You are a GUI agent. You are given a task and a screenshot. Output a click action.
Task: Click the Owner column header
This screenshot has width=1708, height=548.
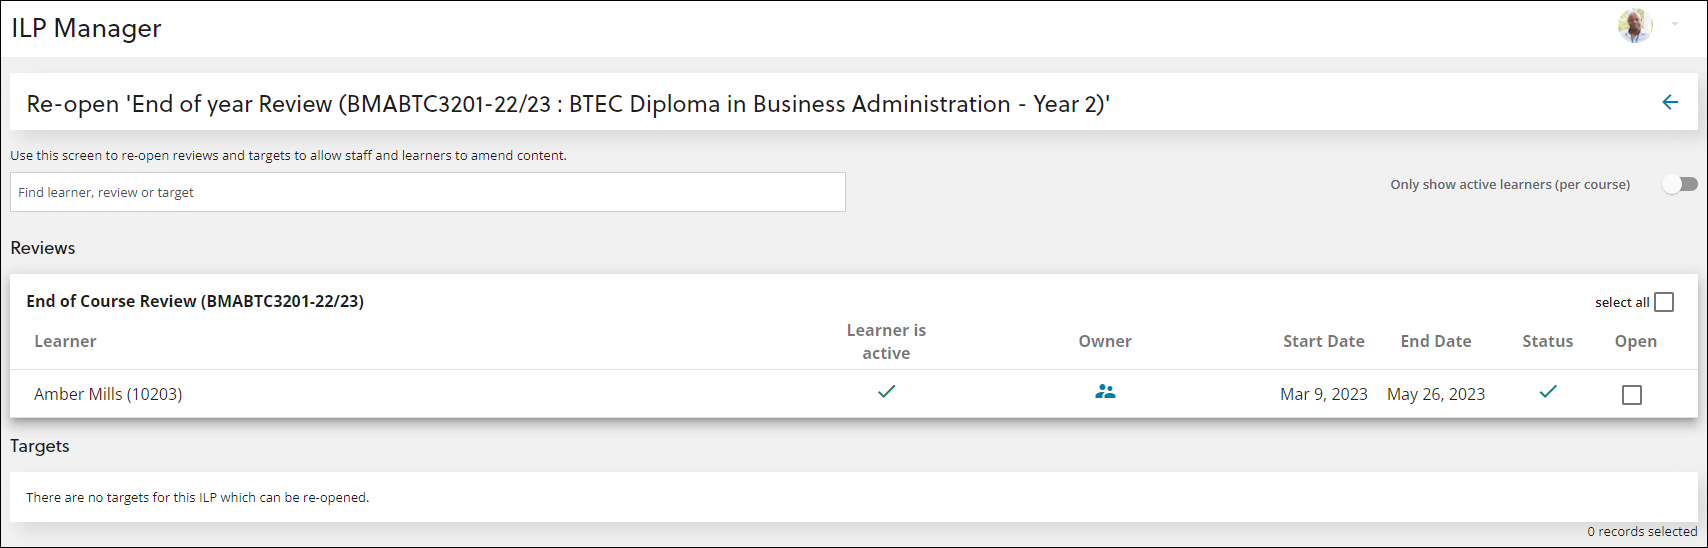tap(1105, 341)
